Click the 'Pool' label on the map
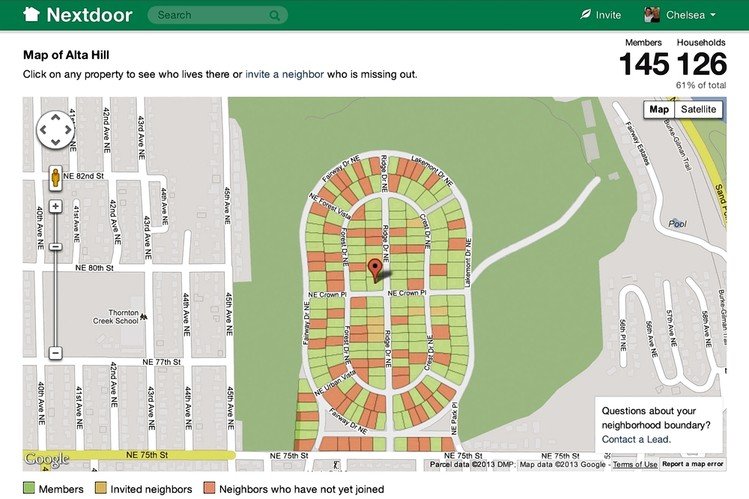Viewport: 749px width, 499px height. pos(677,224)
